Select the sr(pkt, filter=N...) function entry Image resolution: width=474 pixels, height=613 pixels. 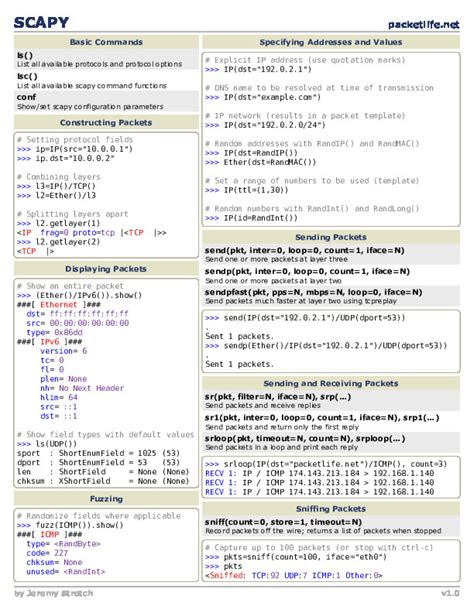(x=331, y=401)
